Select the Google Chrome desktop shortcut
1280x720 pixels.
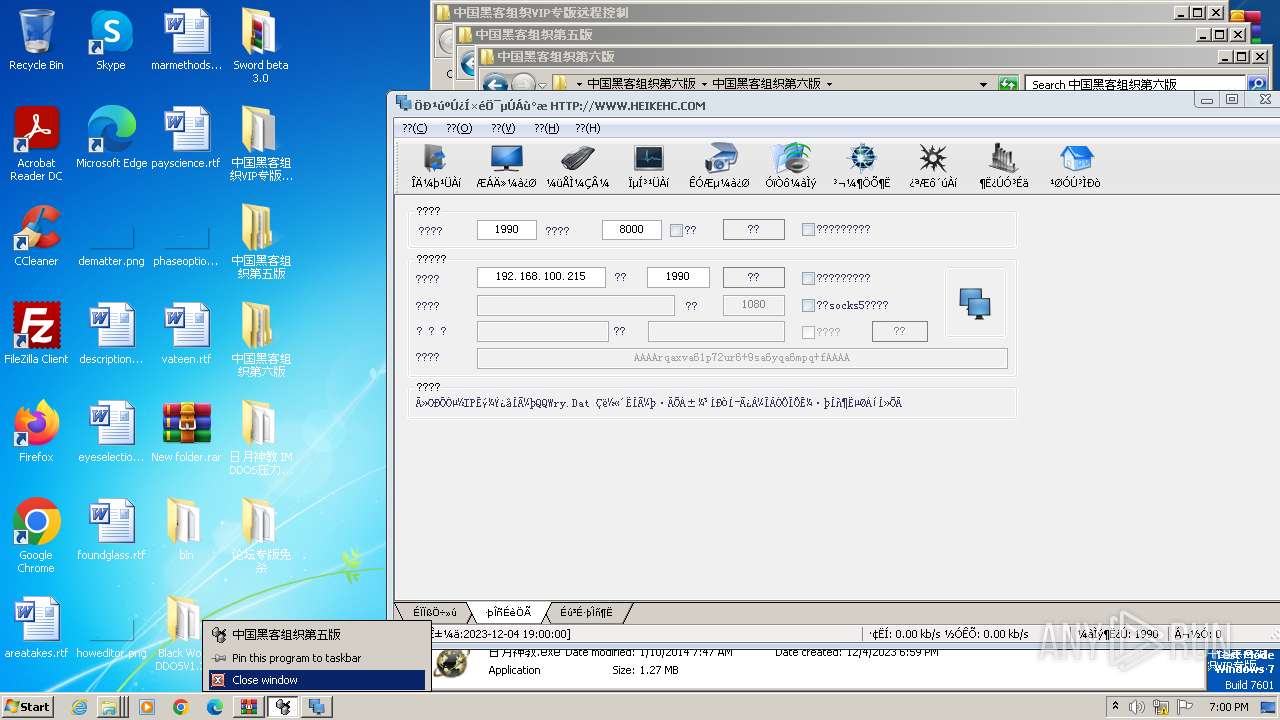tap(37, 536)
